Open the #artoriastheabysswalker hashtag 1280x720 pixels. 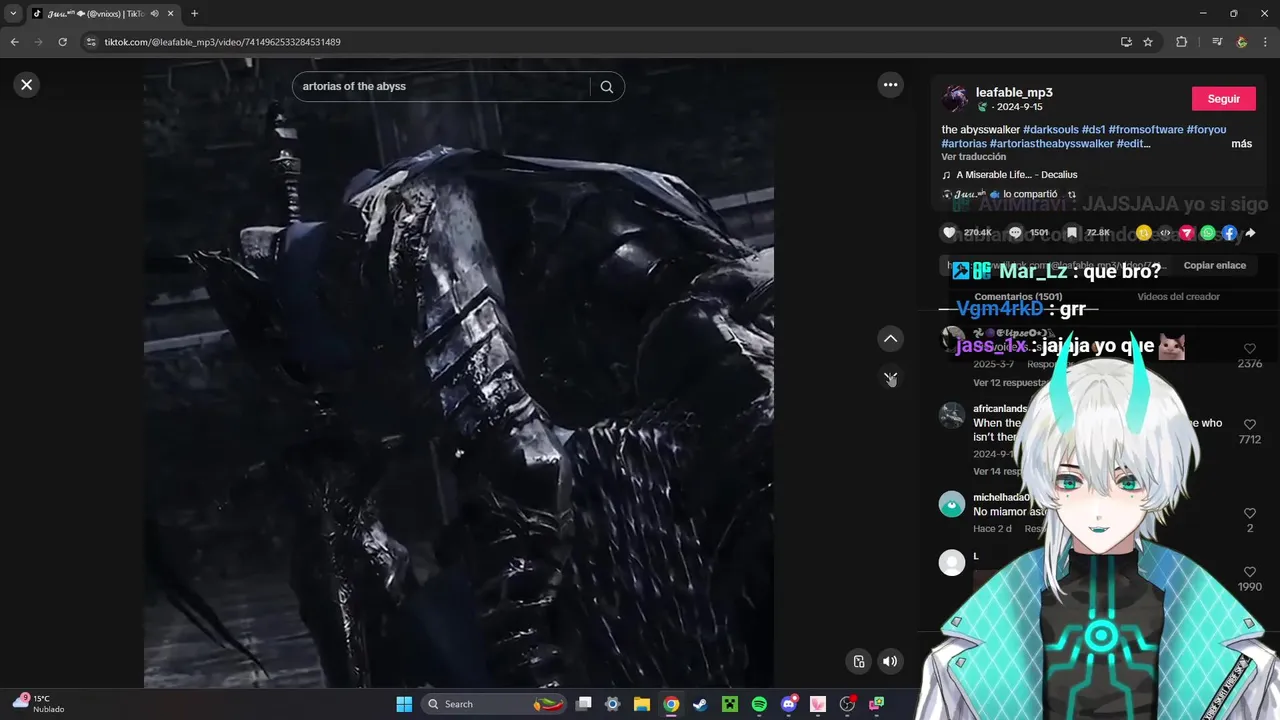(x=1051, y=144)
